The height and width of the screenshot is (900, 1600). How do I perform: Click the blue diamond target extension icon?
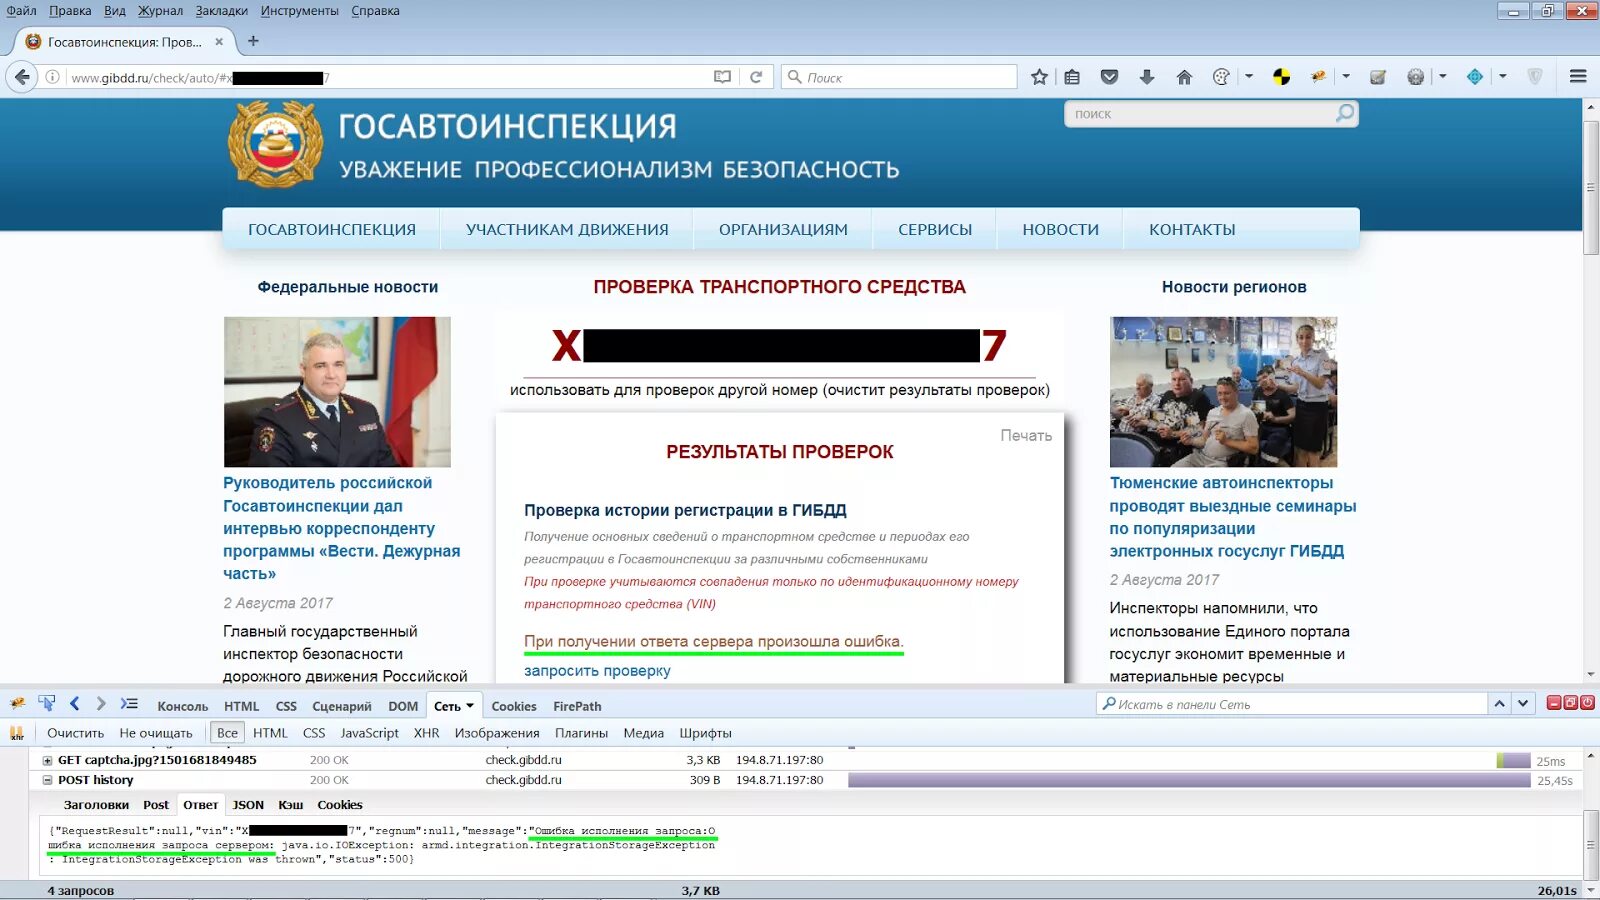point(1475,77)
